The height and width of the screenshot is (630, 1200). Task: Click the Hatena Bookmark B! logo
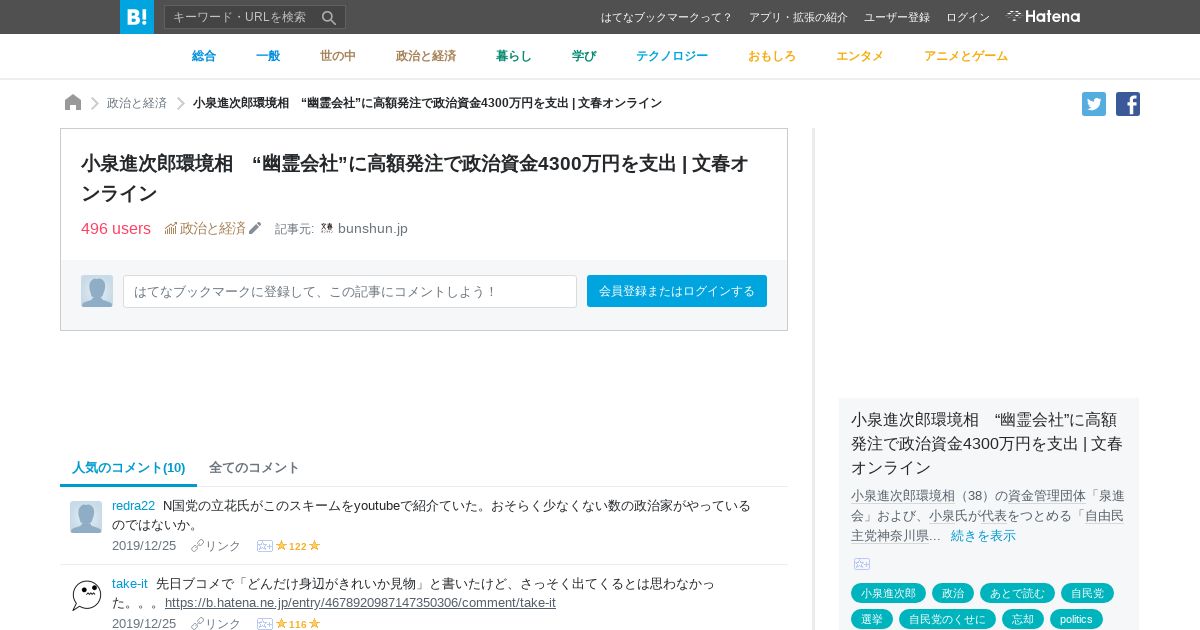(x=137, y=17)
